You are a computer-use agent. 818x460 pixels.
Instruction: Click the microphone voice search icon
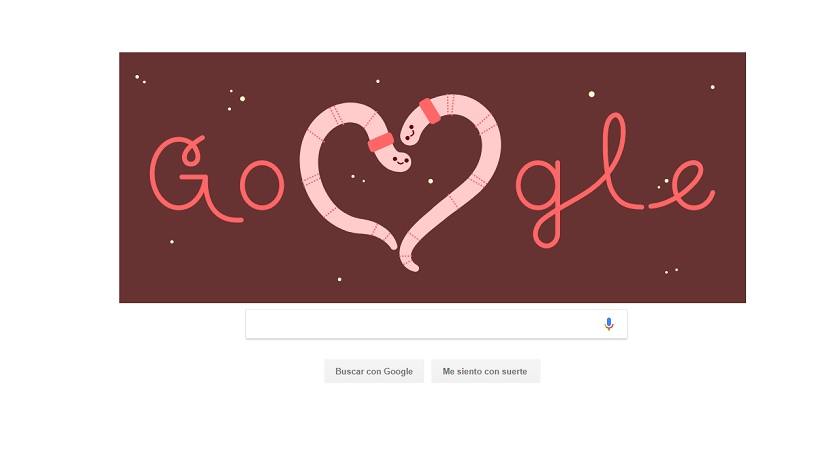608,324
